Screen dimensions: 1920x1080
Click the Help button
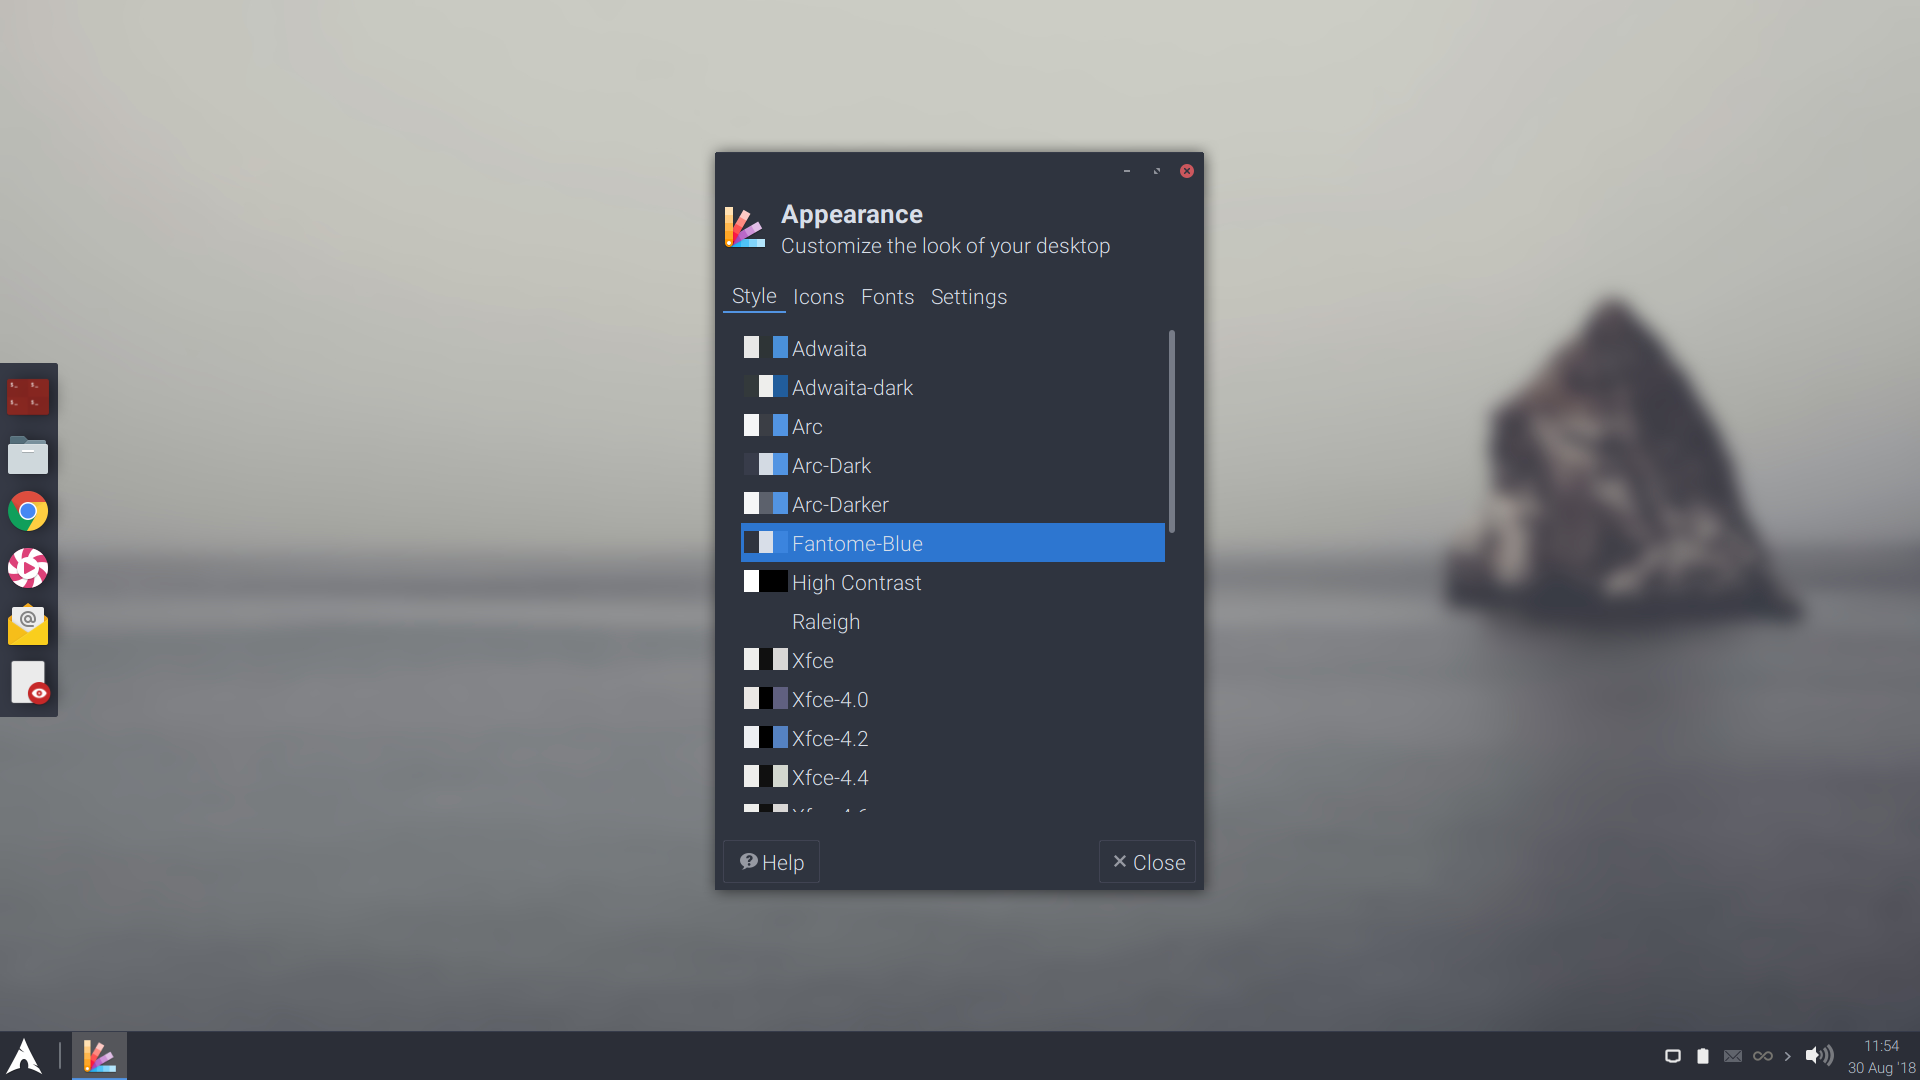[x=771, y=862]
